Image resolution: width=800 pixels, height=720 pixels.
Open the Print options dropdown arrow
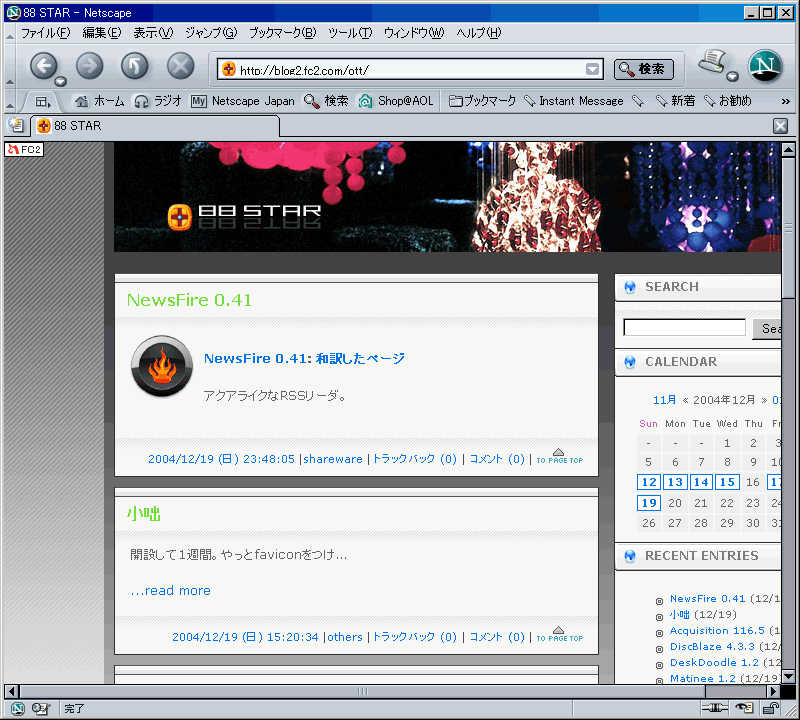(x=733, y=77)
